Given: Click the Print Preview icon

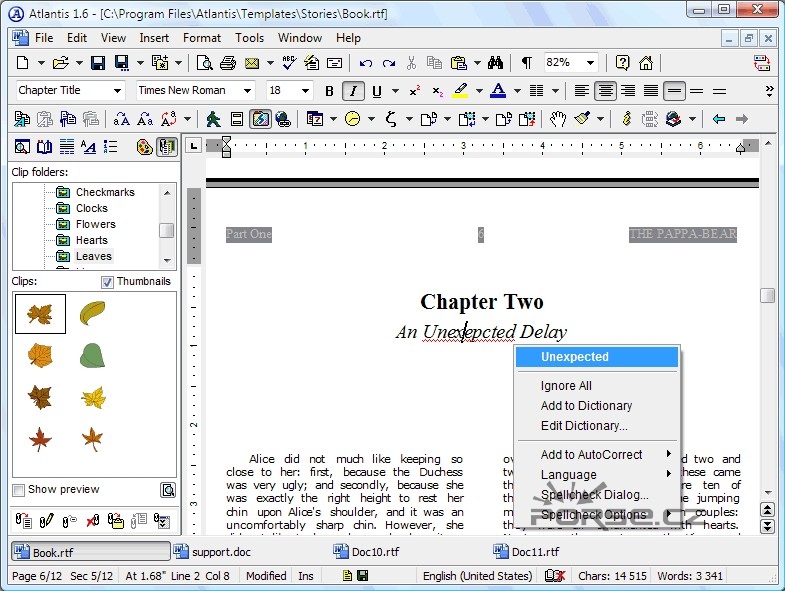Looking at the screenshot, I should [x=204, y=63].
